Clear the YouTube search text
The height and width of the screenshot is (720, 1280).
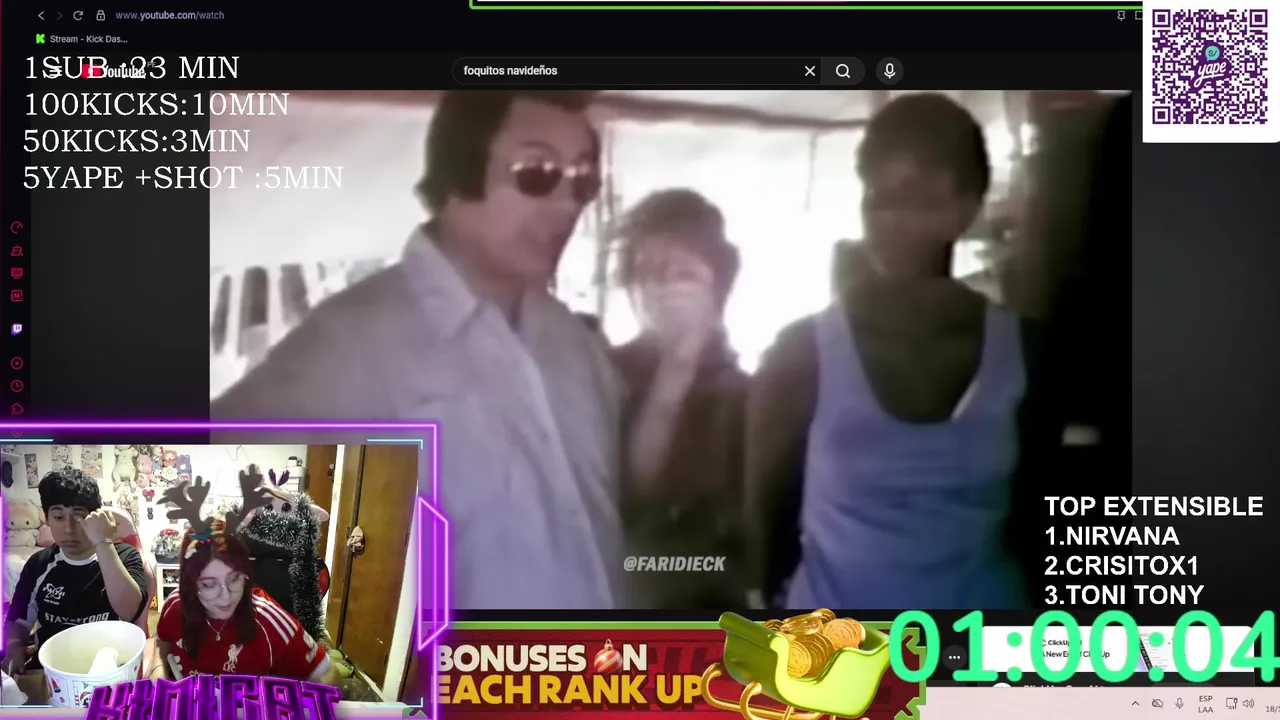(x=810, y=71)
